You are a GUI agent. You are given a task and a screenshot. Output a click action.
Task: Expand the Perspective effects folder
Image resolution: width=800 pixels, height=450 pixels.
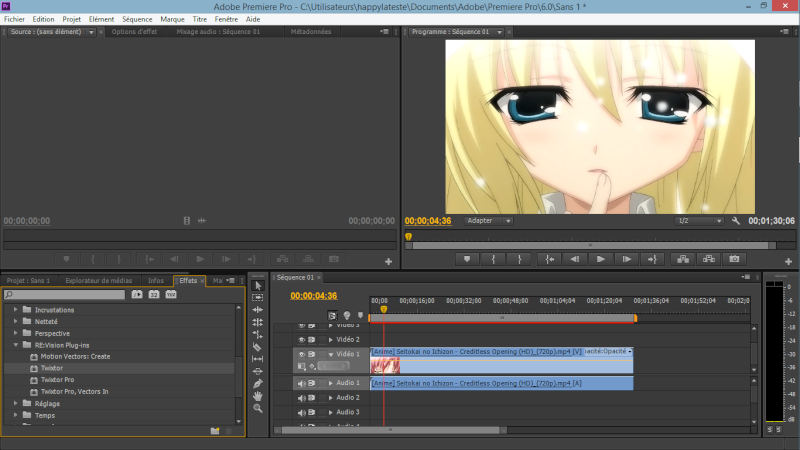15,333
